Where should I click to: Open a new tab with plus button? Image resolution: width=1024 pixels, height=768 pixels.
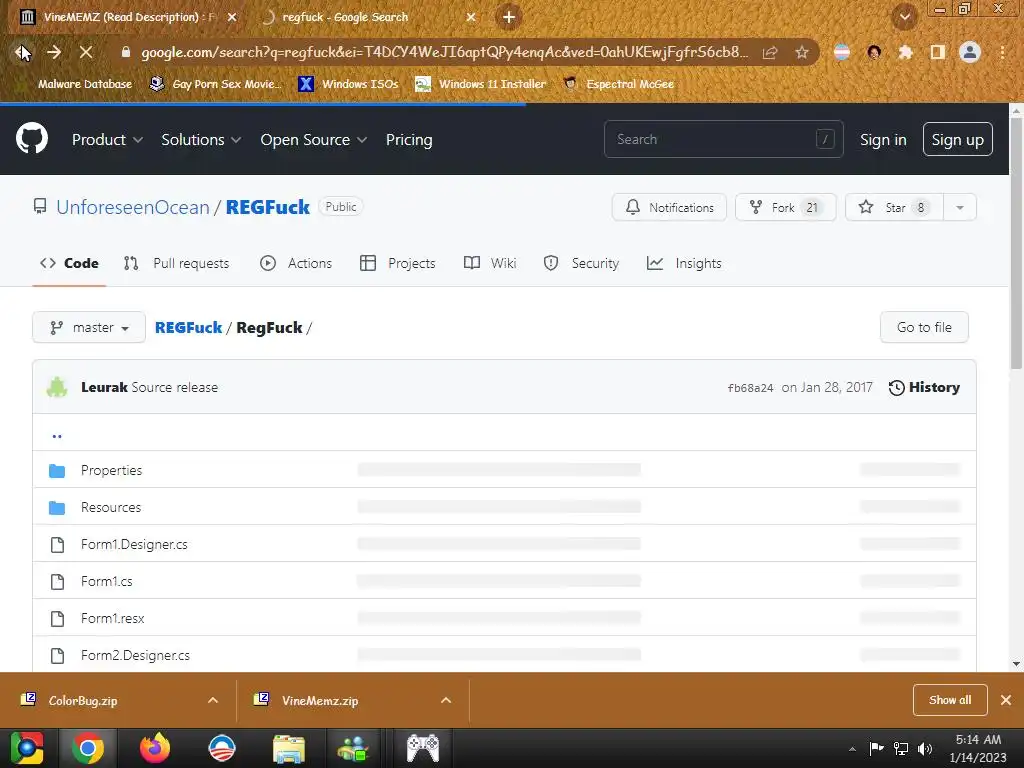click(x=509, y=17)
